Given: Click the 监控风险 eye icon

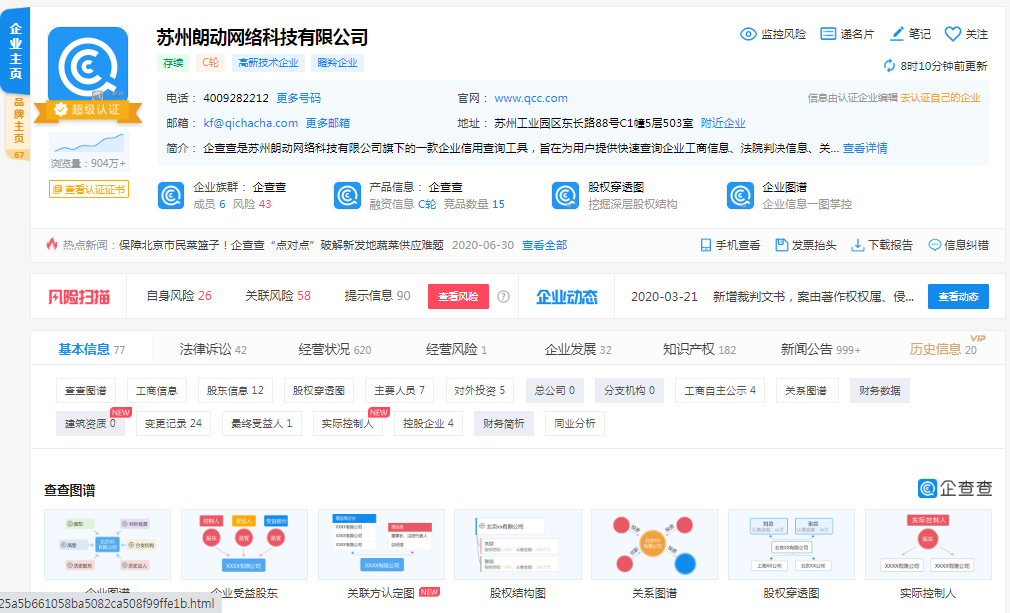Looking at the screenshot, I should 748,34.
